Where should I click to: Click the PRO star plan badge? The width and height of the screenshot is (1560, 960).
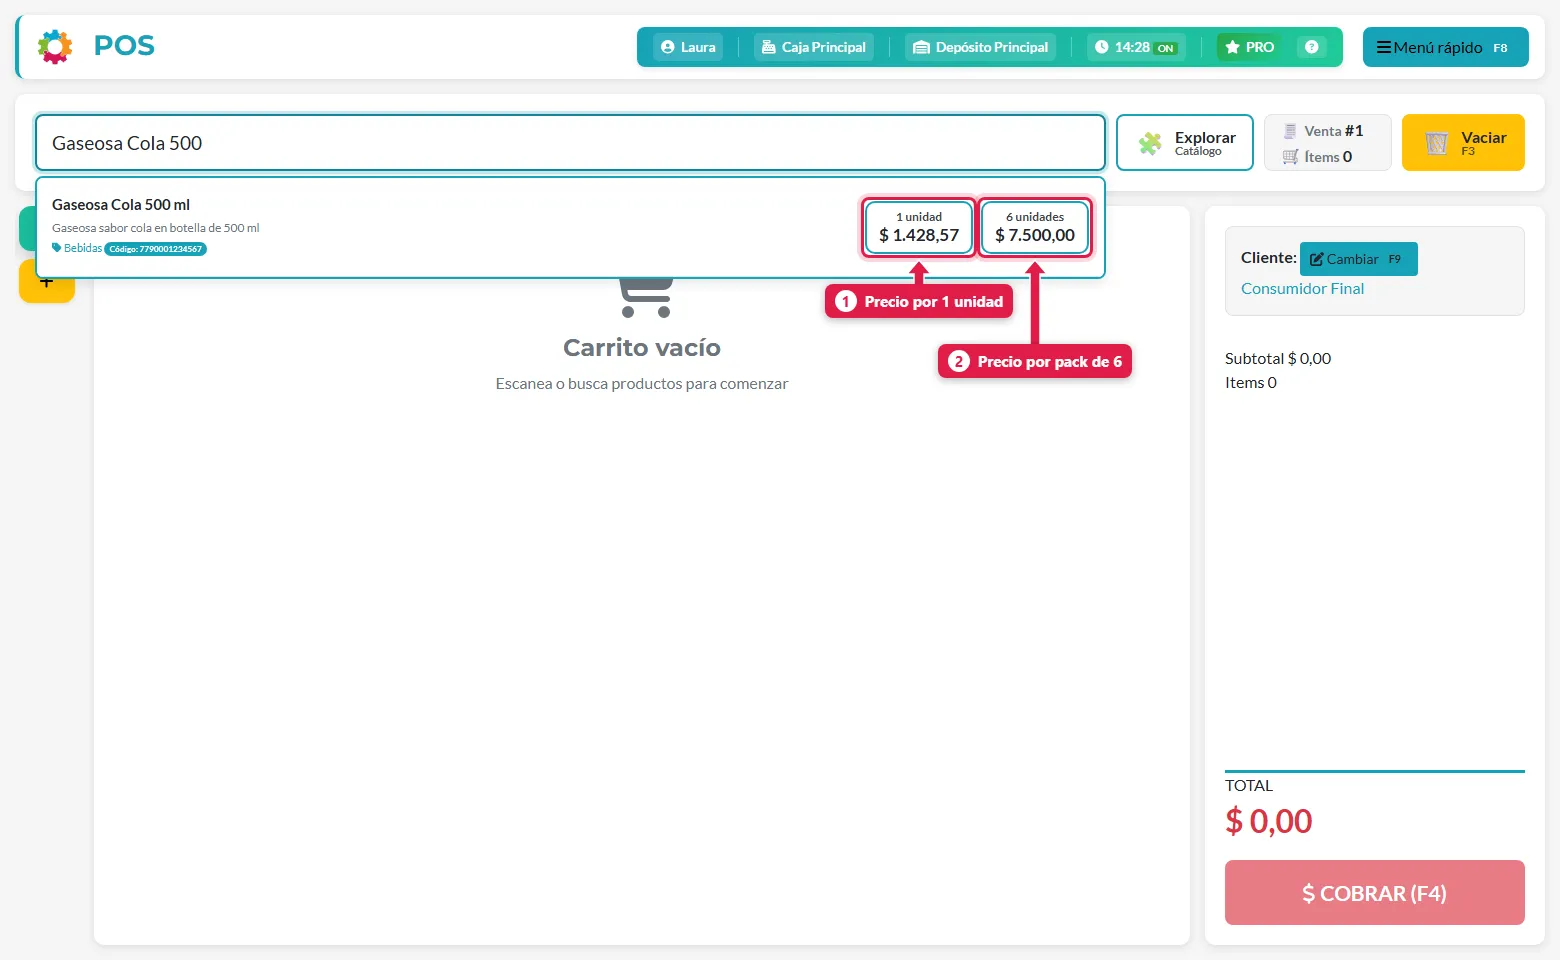coord(1249,47)
